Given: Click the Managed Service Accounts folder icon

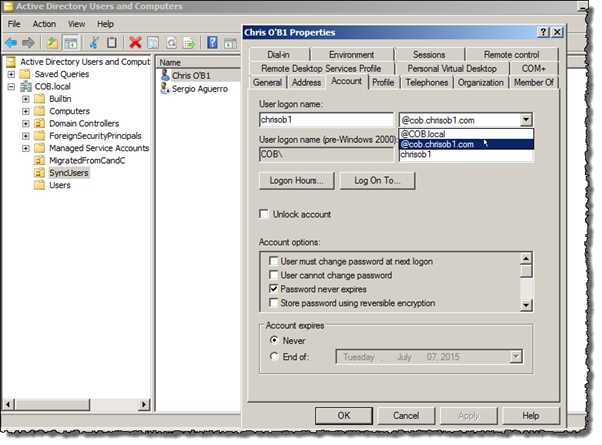Looking at the screenshot, I should point(39,148).
